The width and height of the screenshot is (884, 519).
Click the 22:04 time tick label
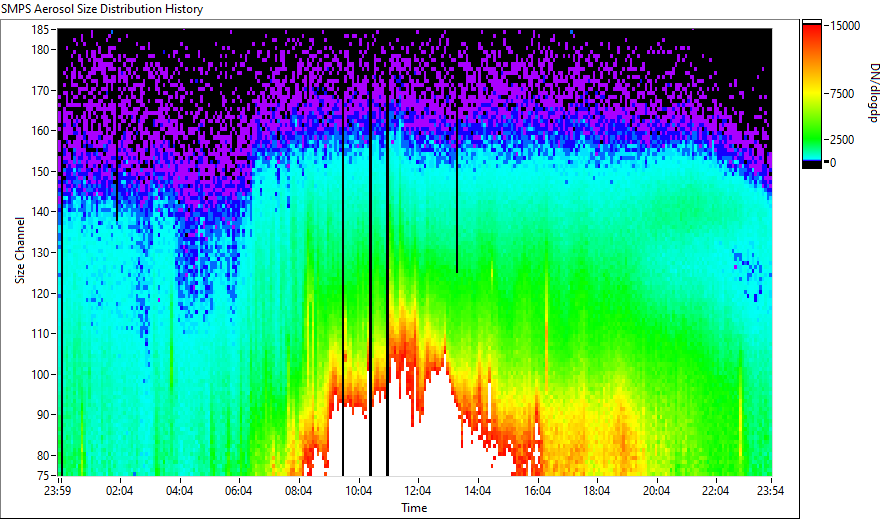(x=715, y=491)
